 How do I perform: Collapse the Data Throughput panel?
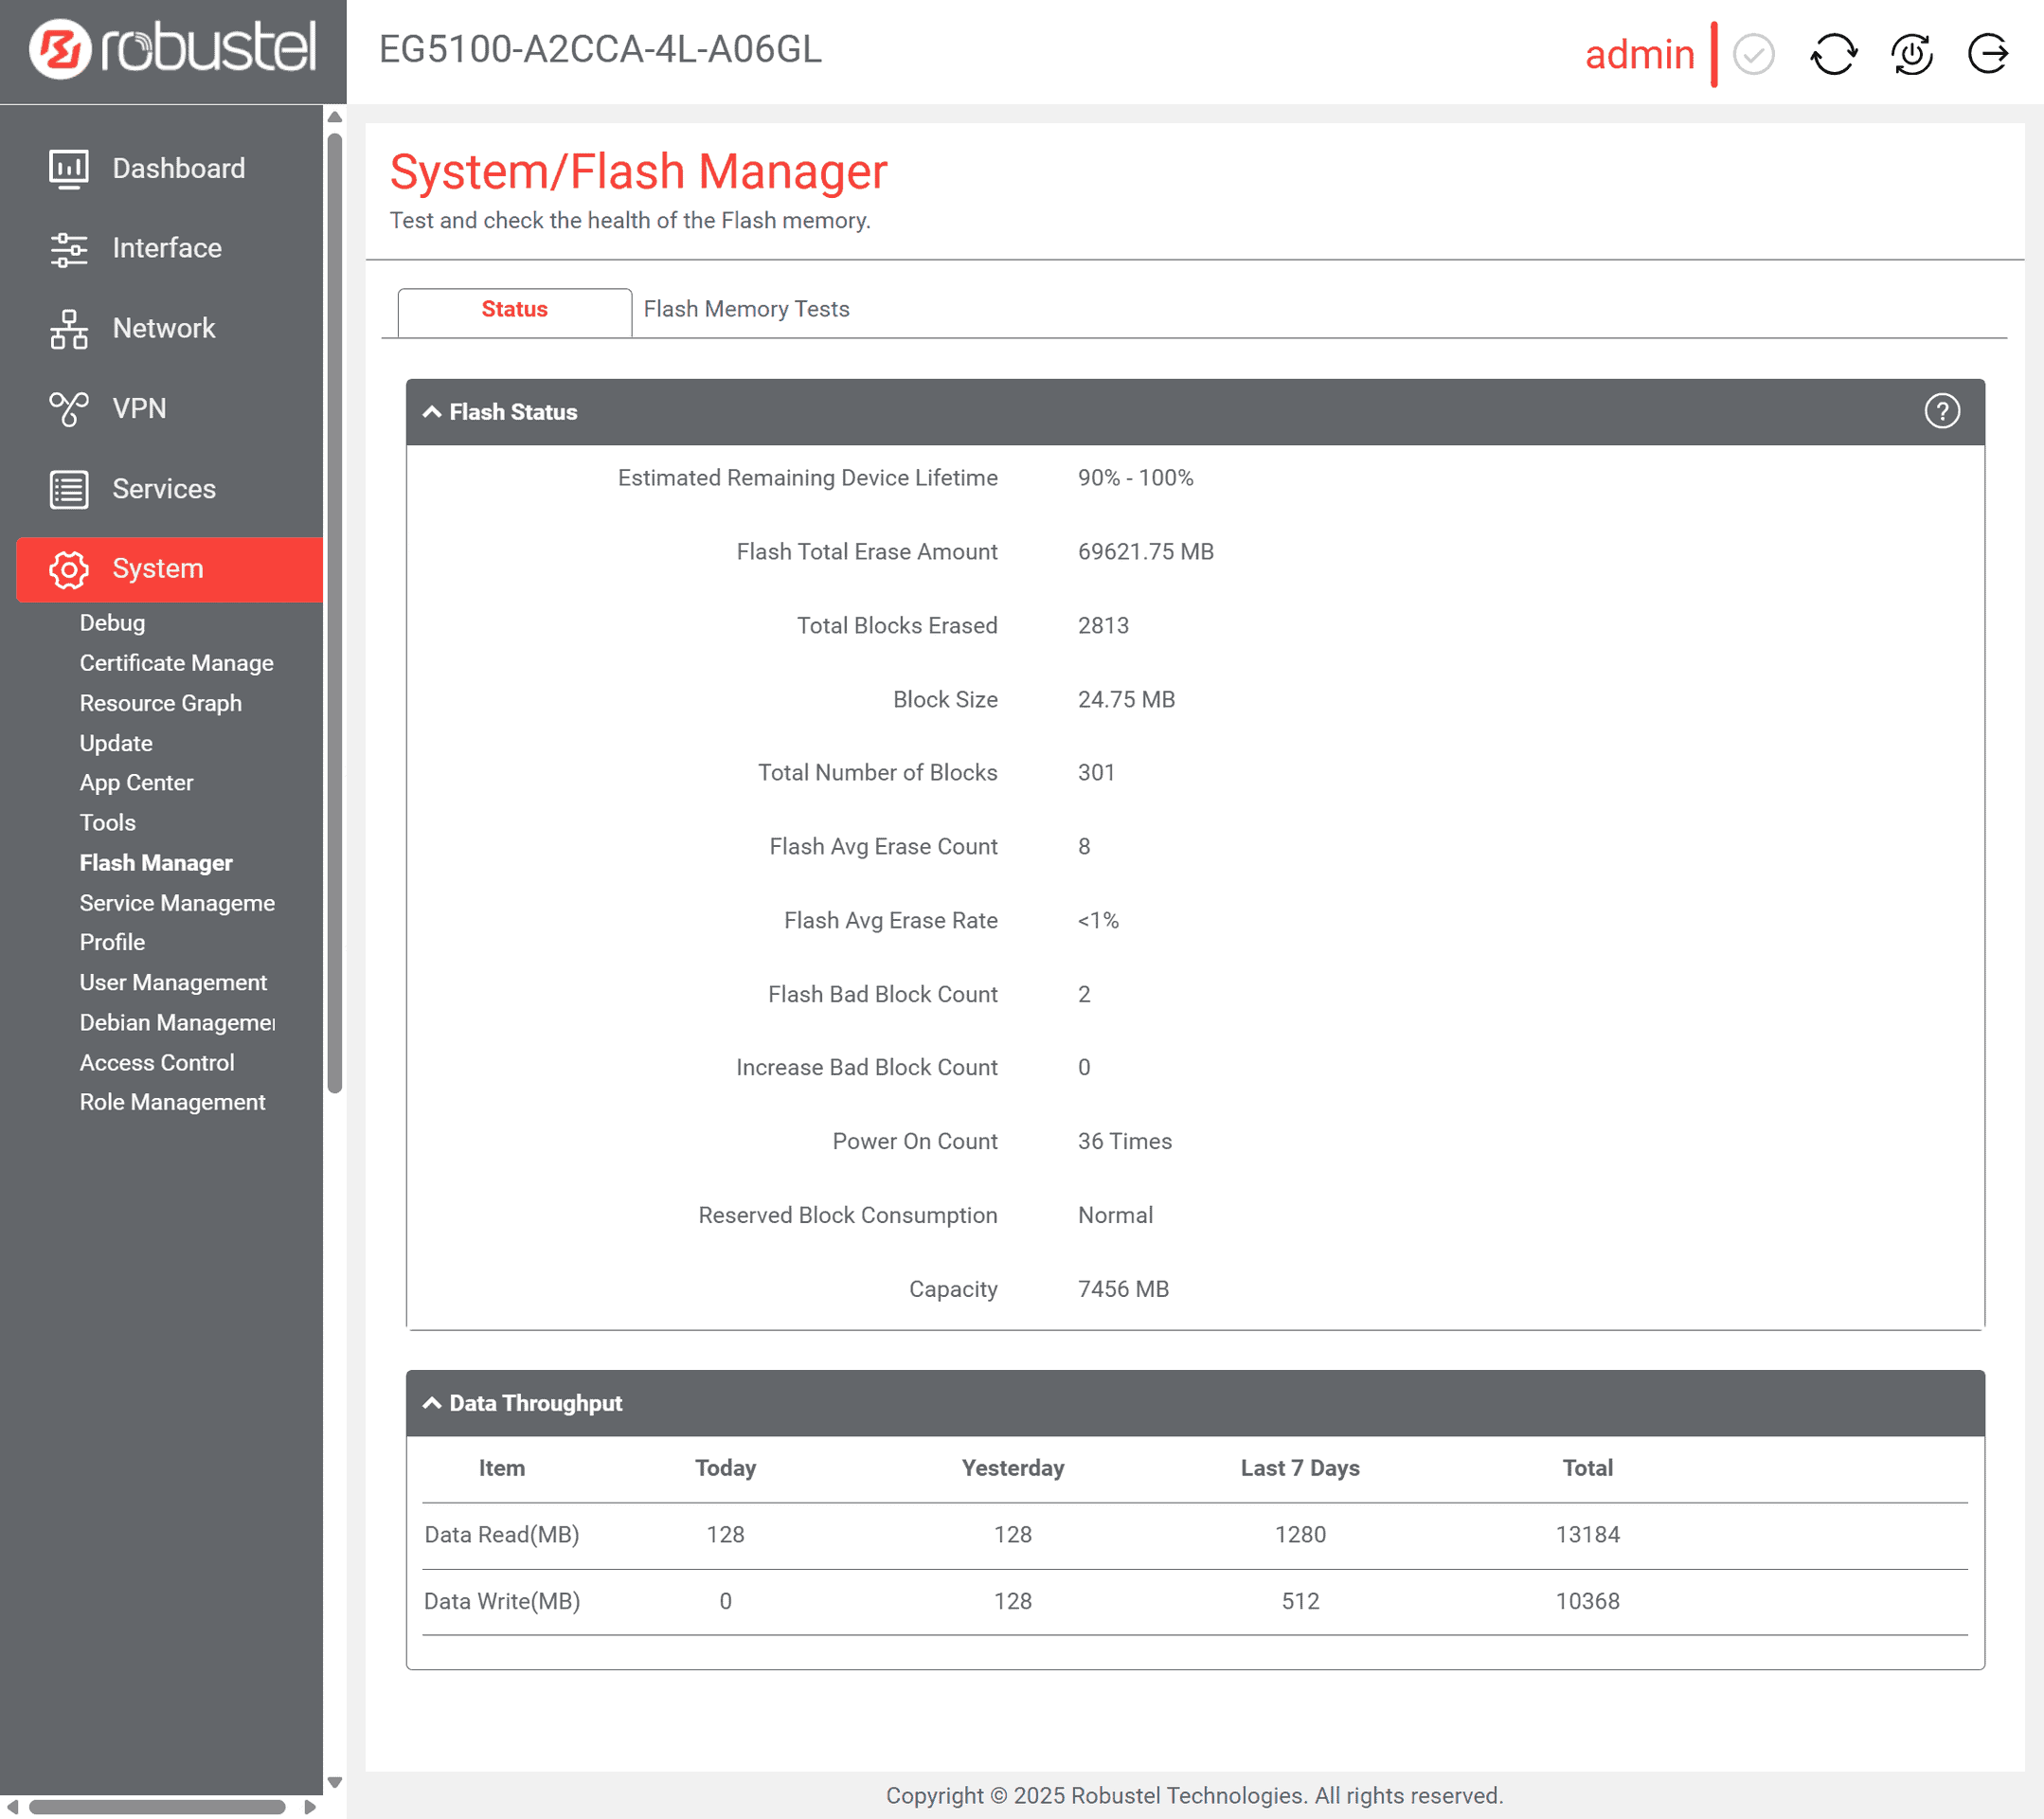(432, 1403)
